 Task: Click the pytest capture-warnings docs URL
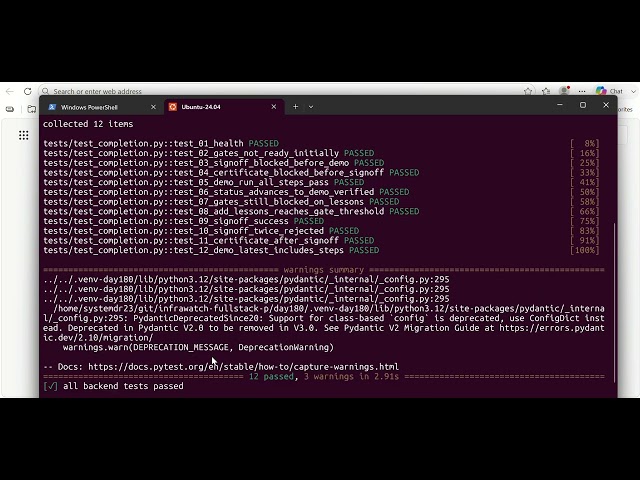pyautogui.click(x=243, y=367)
